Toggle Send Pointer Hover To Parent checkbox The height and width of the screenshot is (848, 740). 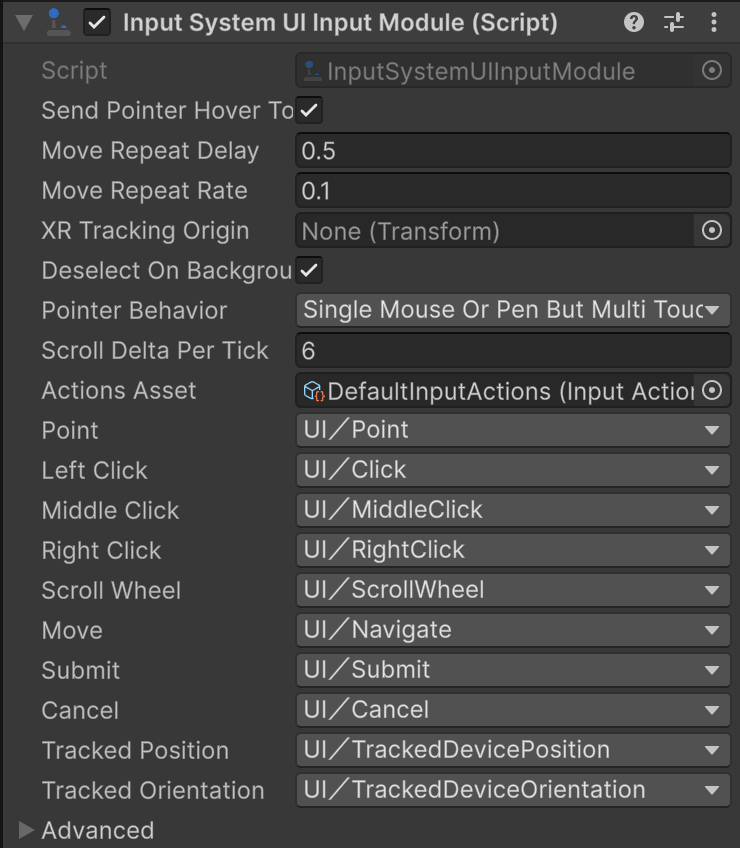tap(310, 111)
